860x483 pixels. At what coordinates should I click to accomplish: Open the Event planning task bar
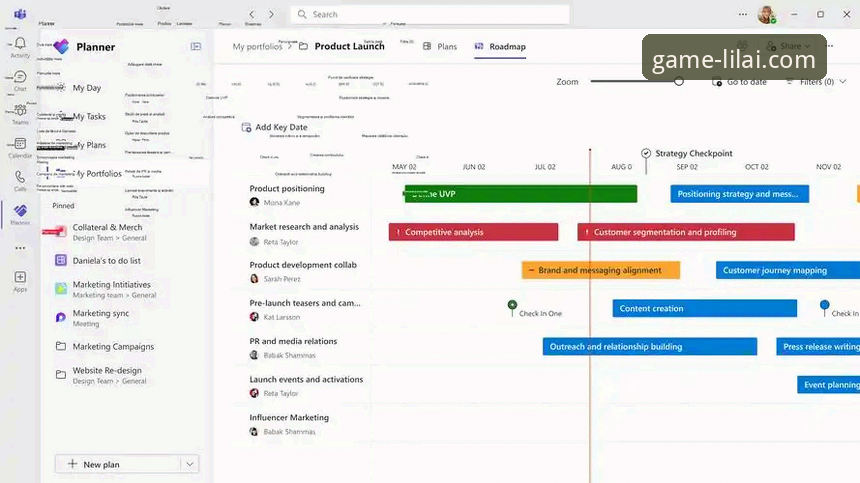coord(828,385)
